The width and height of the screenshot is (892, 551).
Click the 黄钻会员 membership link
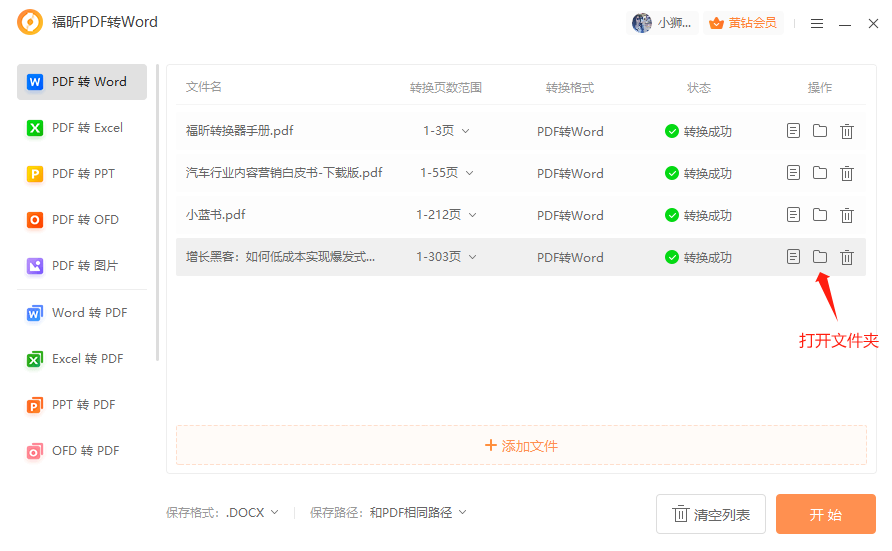(742, 23)
